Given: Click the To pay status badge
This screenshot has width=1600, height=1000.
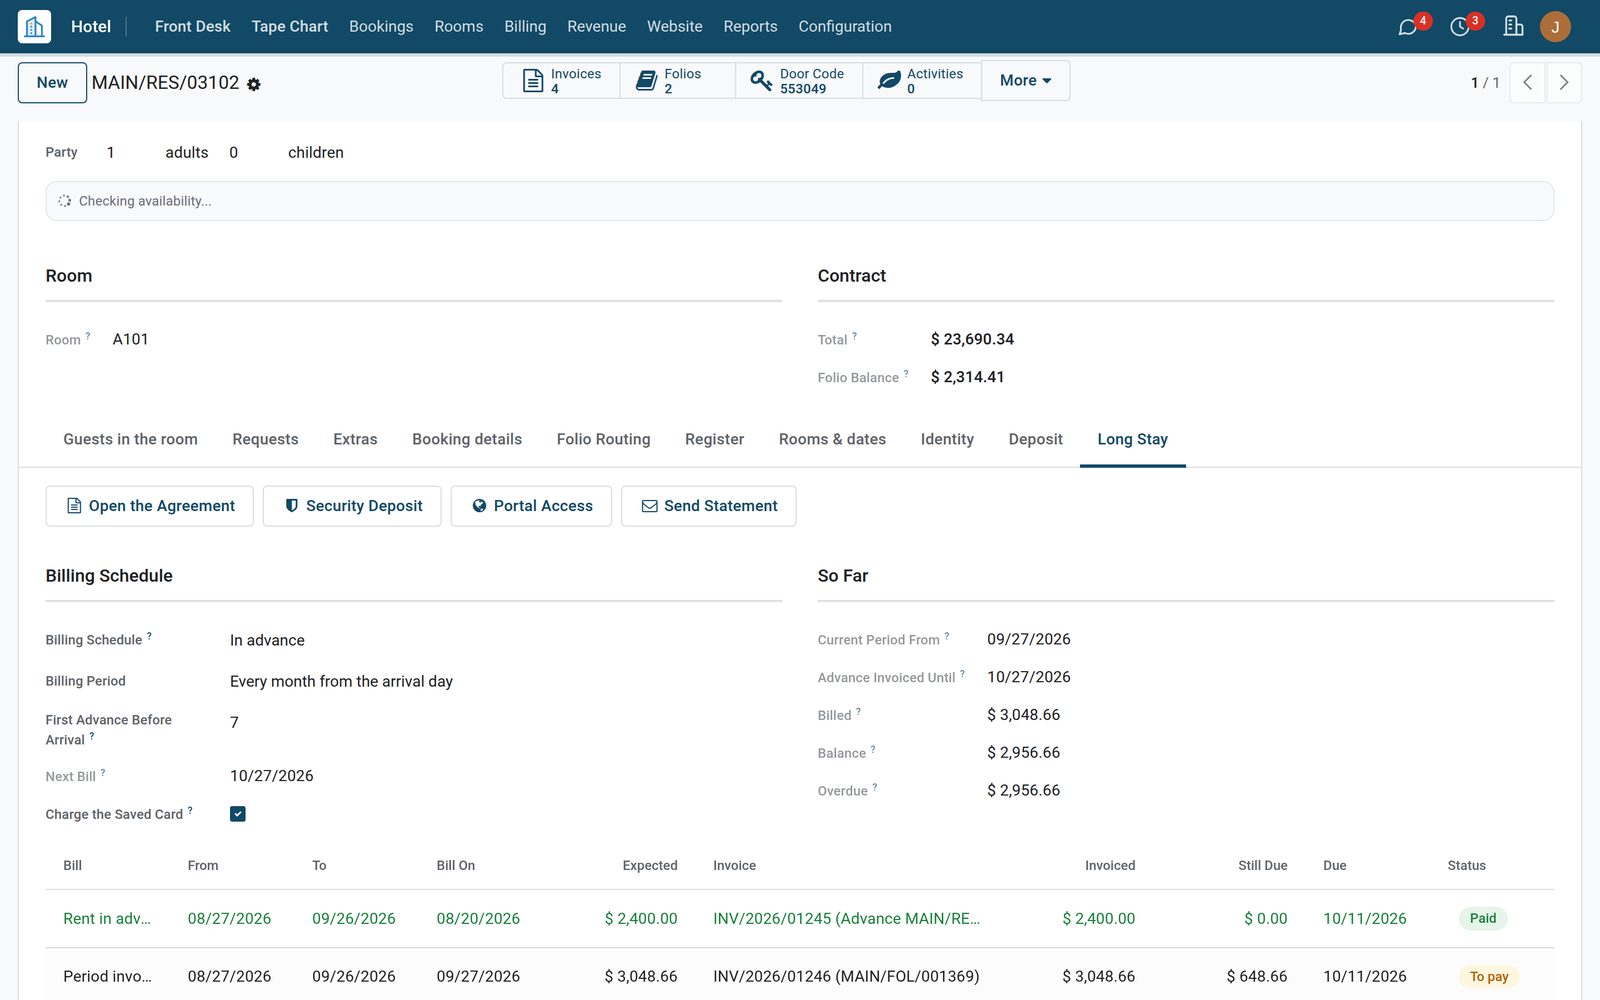Looking at the screenshot, I should pos(1489,976).
